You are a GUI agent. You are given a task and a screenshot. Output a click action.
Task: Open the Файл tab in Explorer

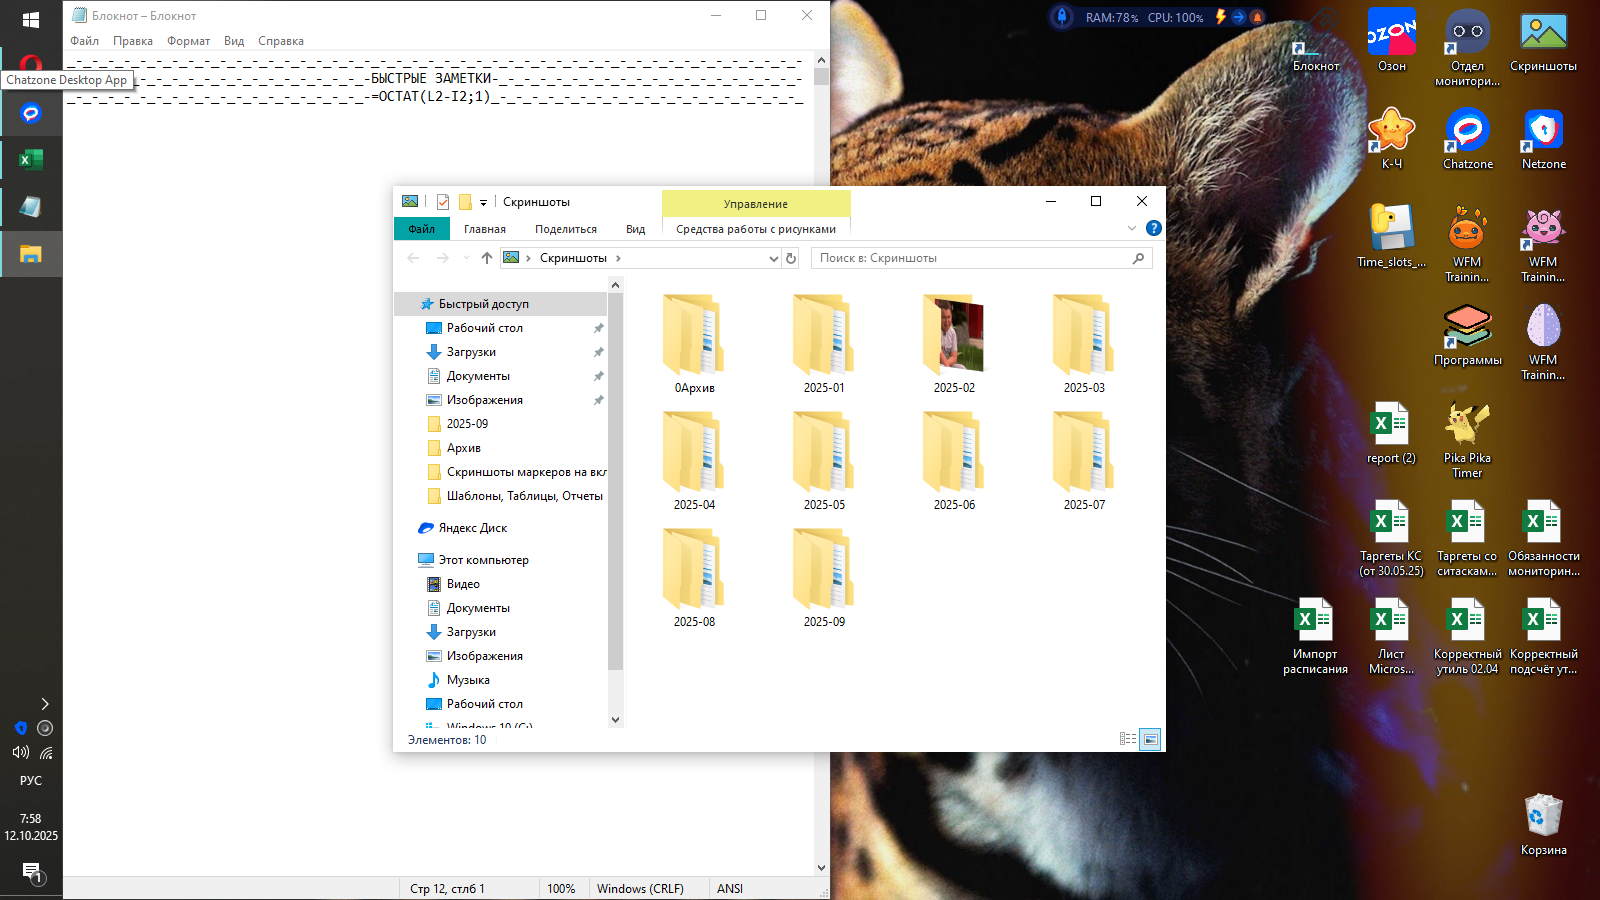point(421,229)
